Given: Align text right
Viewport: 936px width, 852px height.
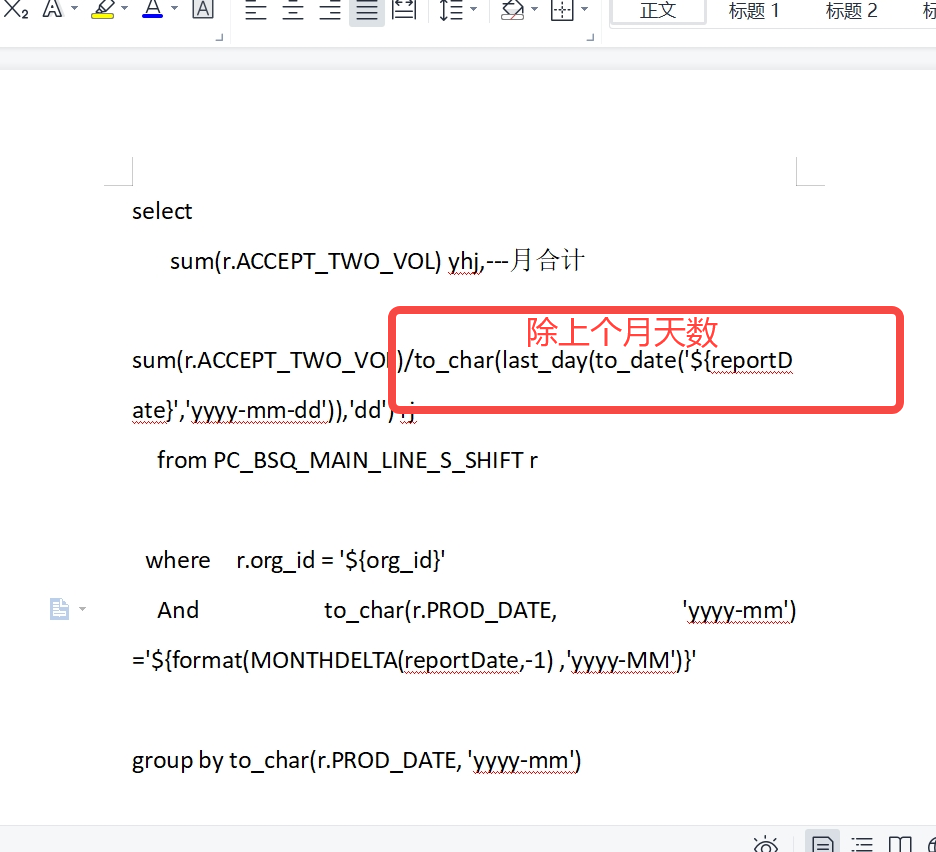Looking at the screenshot, I should click(x=330, y=10).
